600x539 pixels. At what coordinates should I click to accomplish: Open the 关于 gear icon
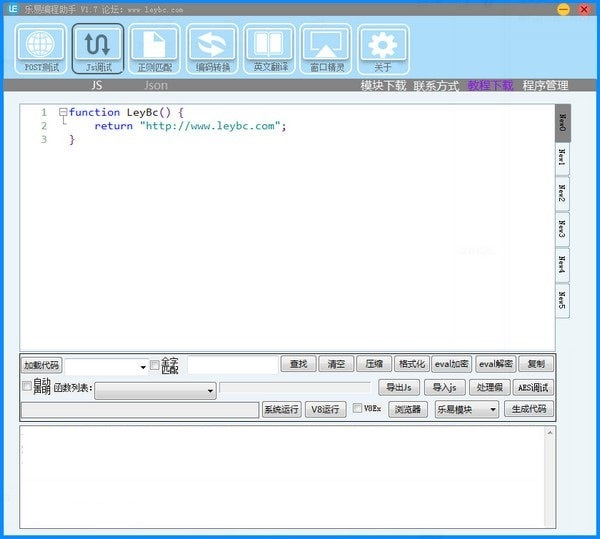point(383,49)
